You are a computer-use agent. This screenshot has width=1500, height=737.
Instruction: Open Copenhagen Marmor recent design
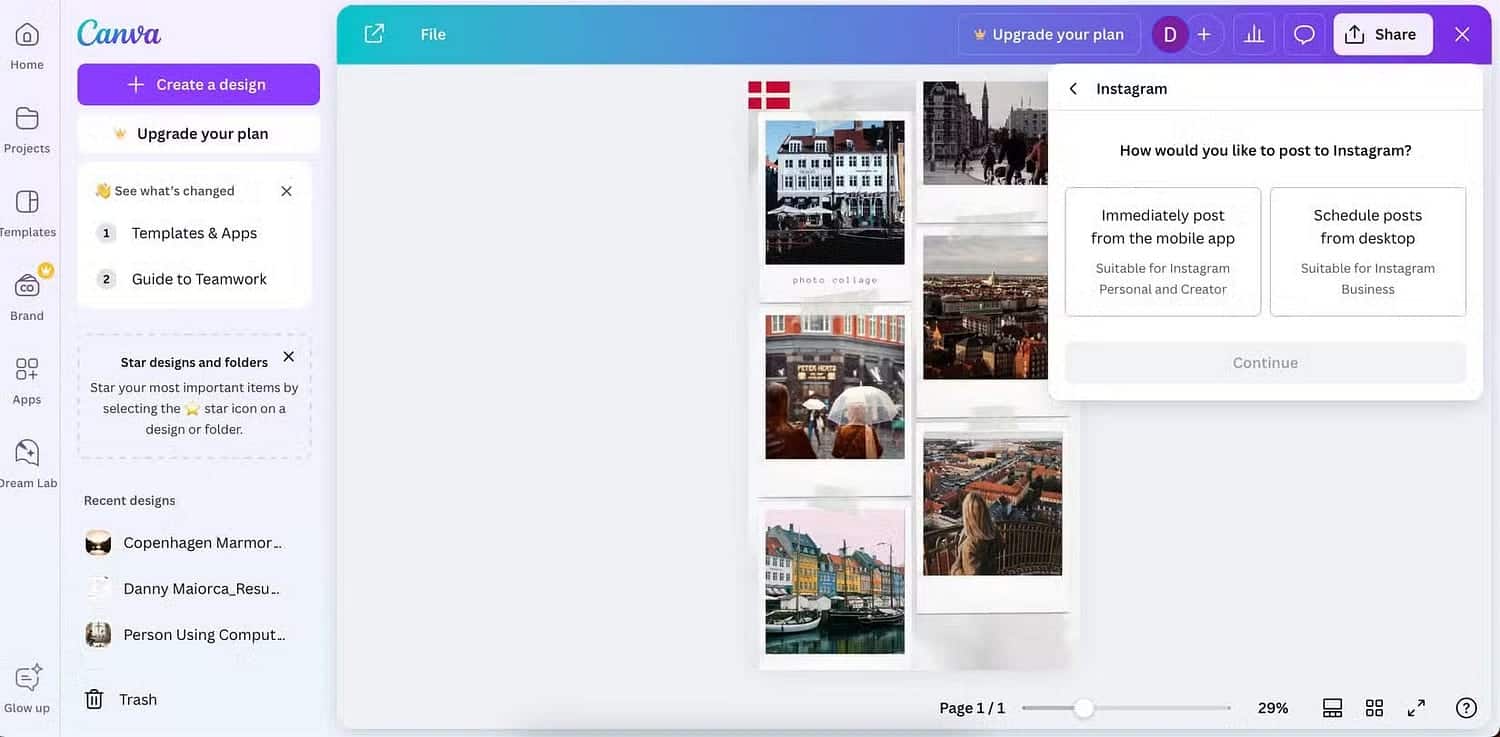(201, 543)
